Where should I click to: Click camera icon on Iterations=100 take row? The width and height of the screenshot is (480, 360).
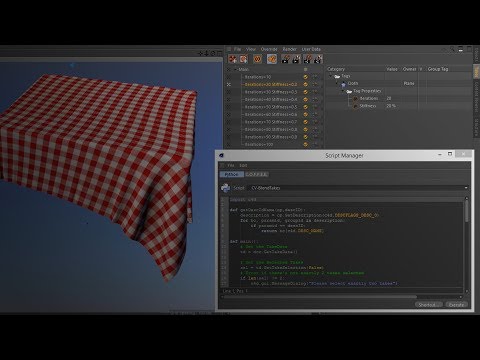(315, 145)
